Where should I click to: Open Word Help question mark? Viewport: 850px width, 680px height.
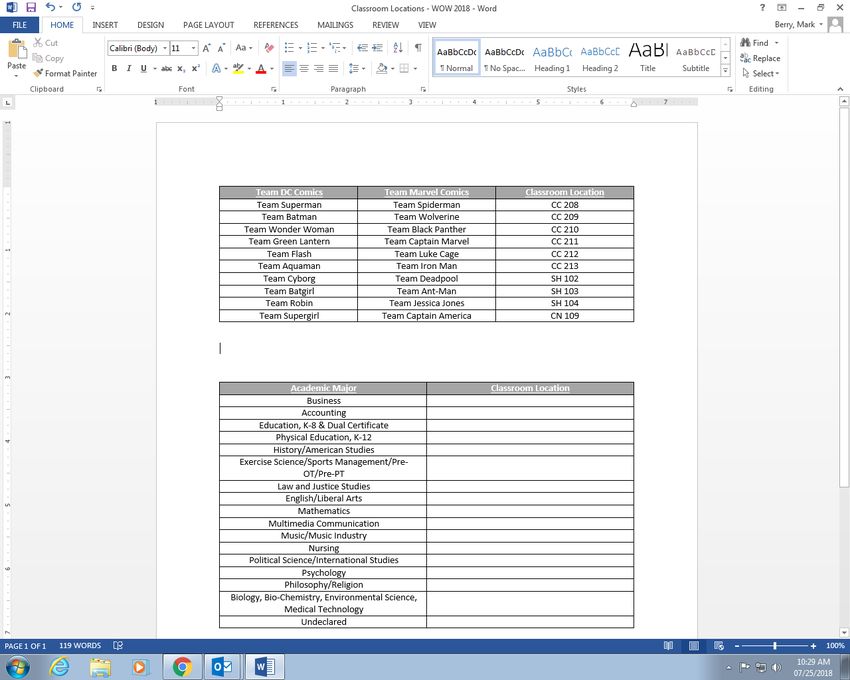[x=762, y=8]
